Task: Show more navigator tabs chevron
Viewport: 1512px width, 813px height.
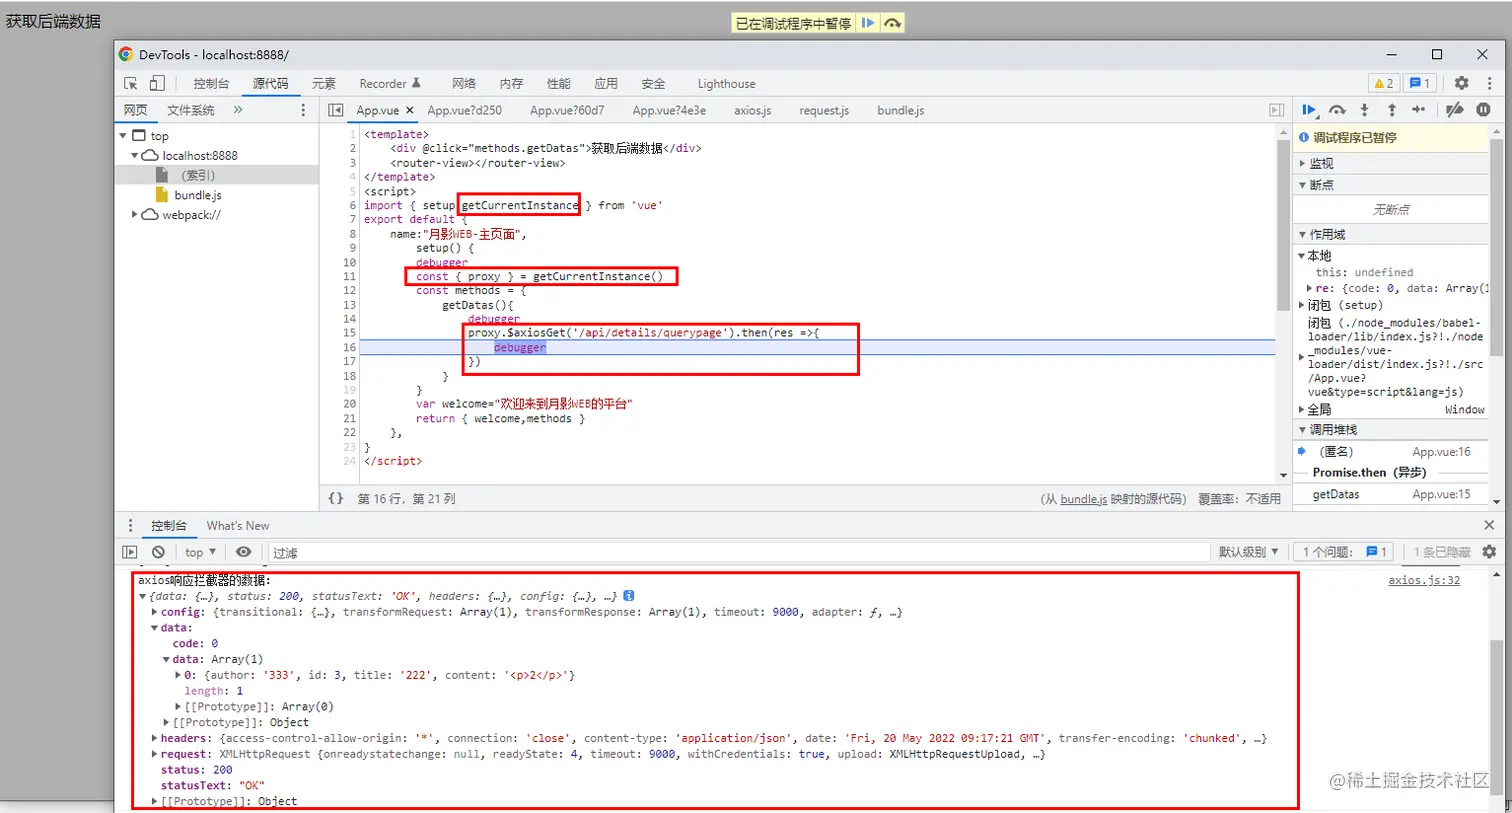Action: click(x=238, y=110)
